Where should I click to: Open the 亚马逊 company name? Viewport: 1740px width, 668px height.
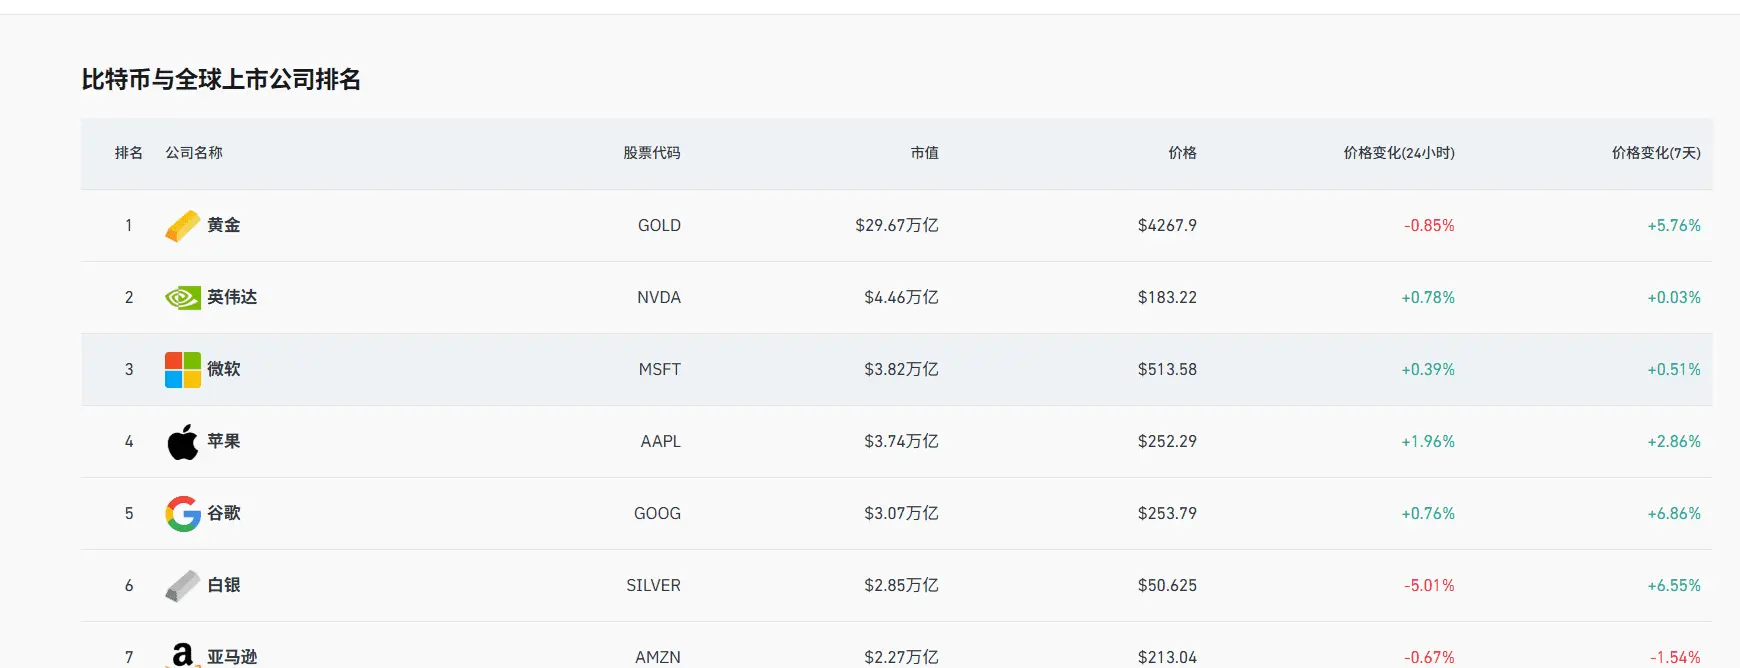pyautogui.click(x=232, y=657)
